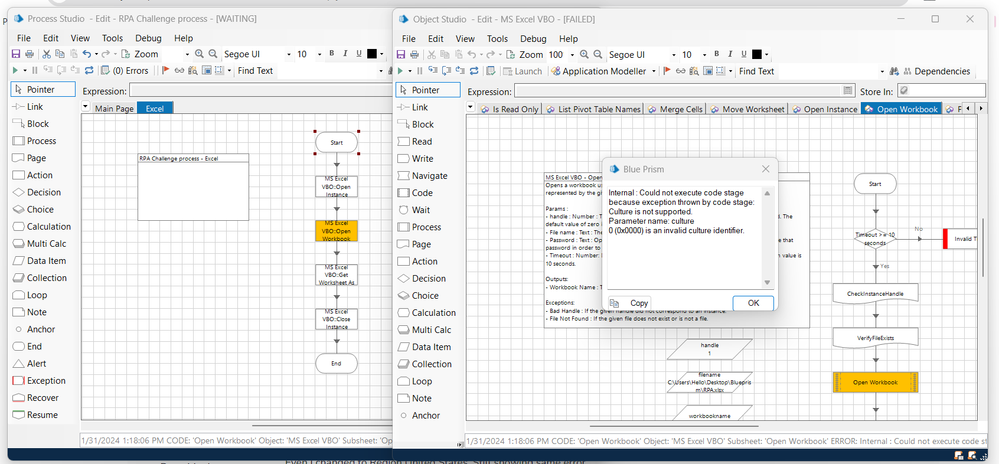Toggle Italic formatting in Process Studio
The height and width of the screenshot is (464, 999).
[345, 54]
